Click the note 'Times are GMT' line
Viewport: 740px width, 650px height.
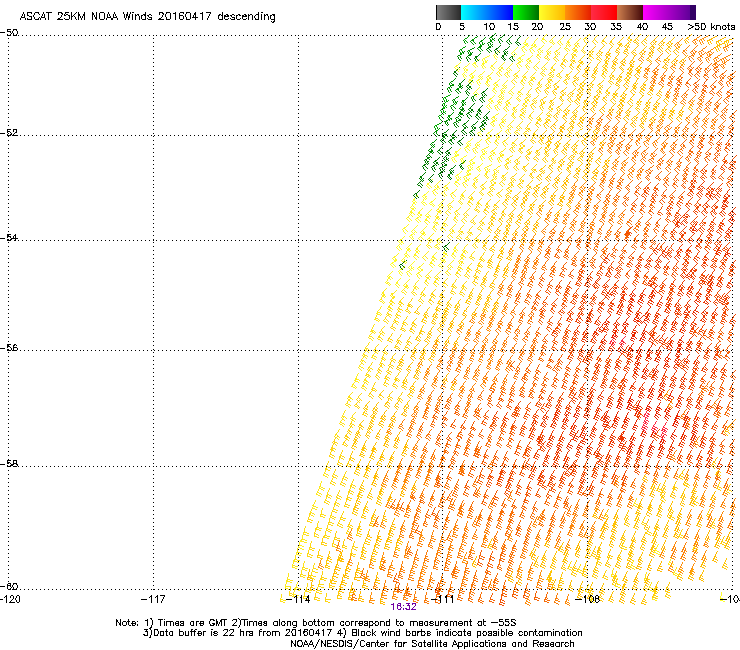(x=316, y=623)
